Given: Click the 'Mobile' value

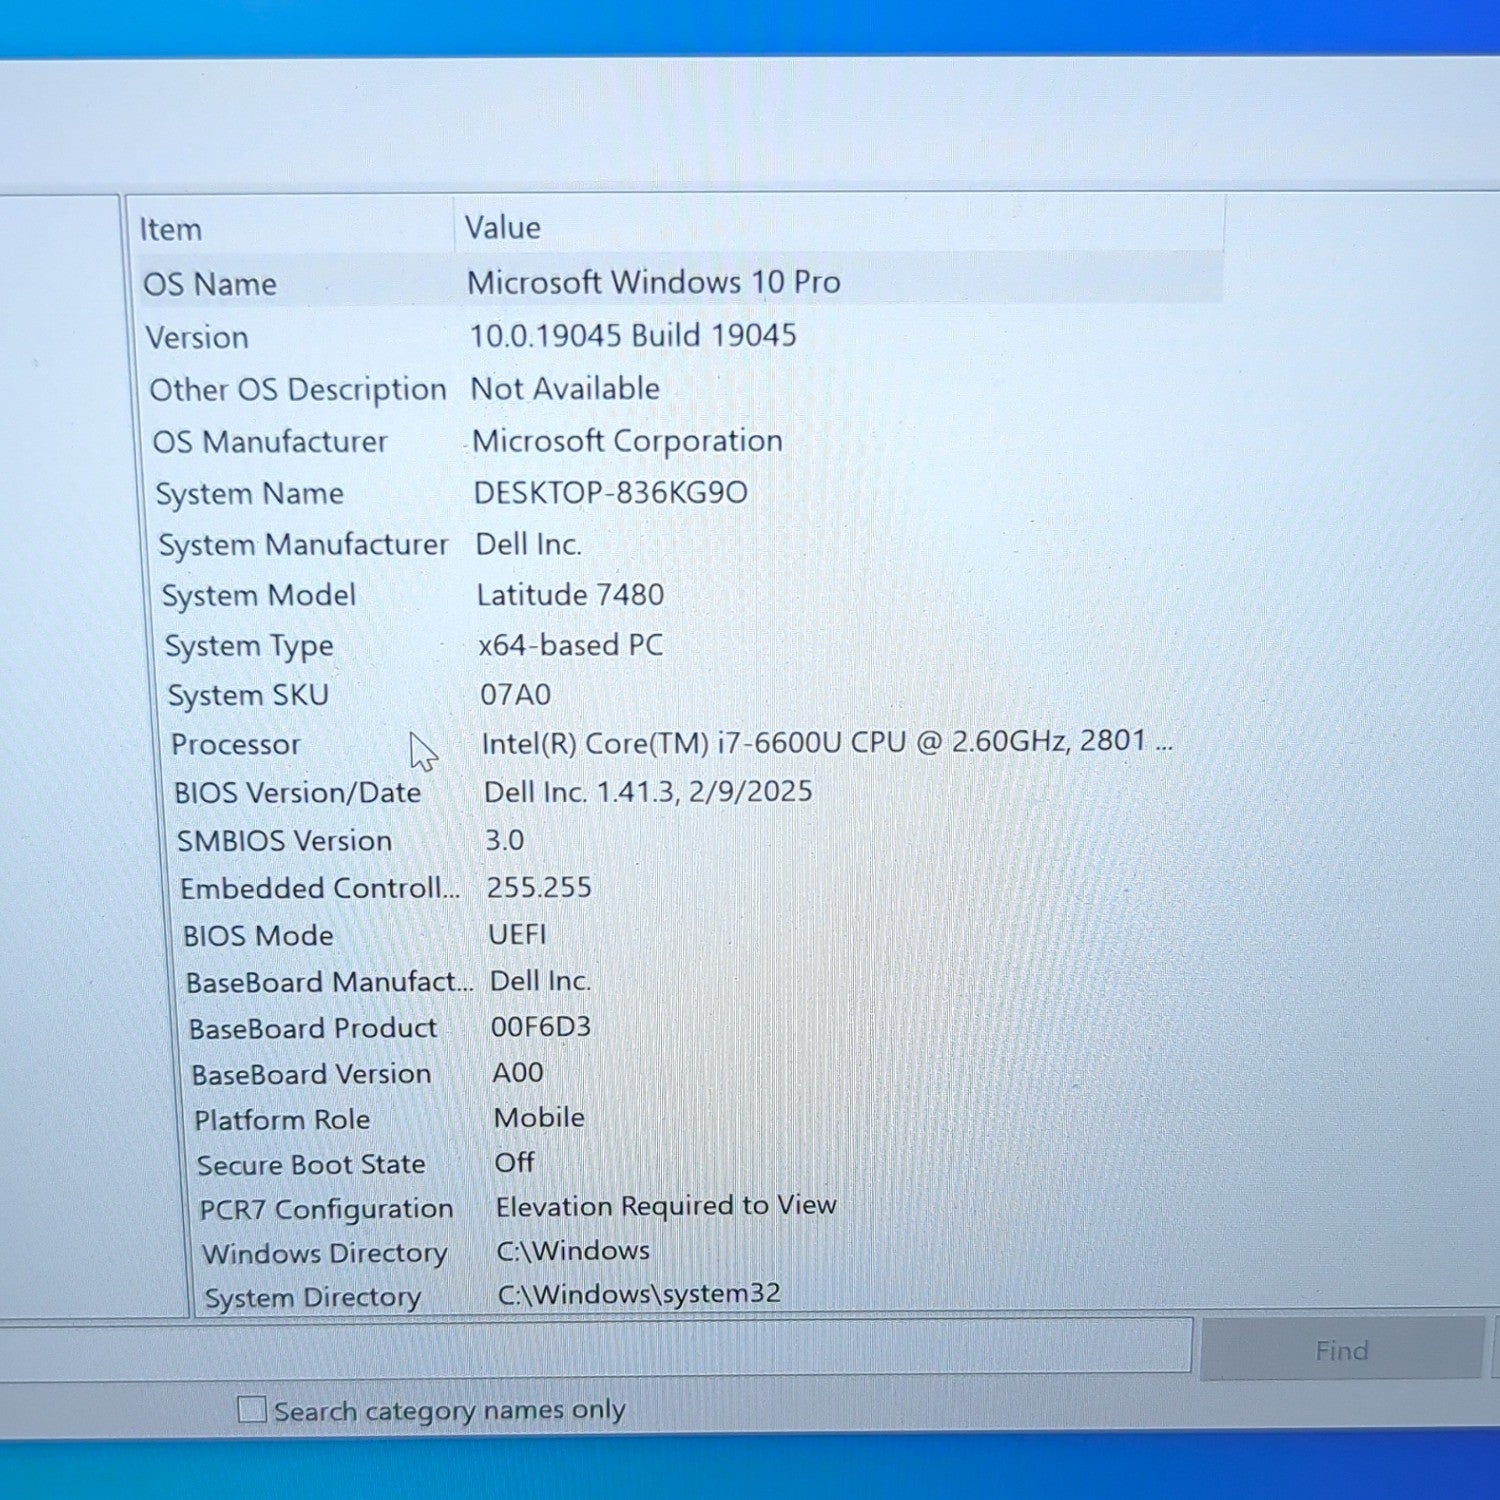Looking at the screenshot, I should [540, 1118].
